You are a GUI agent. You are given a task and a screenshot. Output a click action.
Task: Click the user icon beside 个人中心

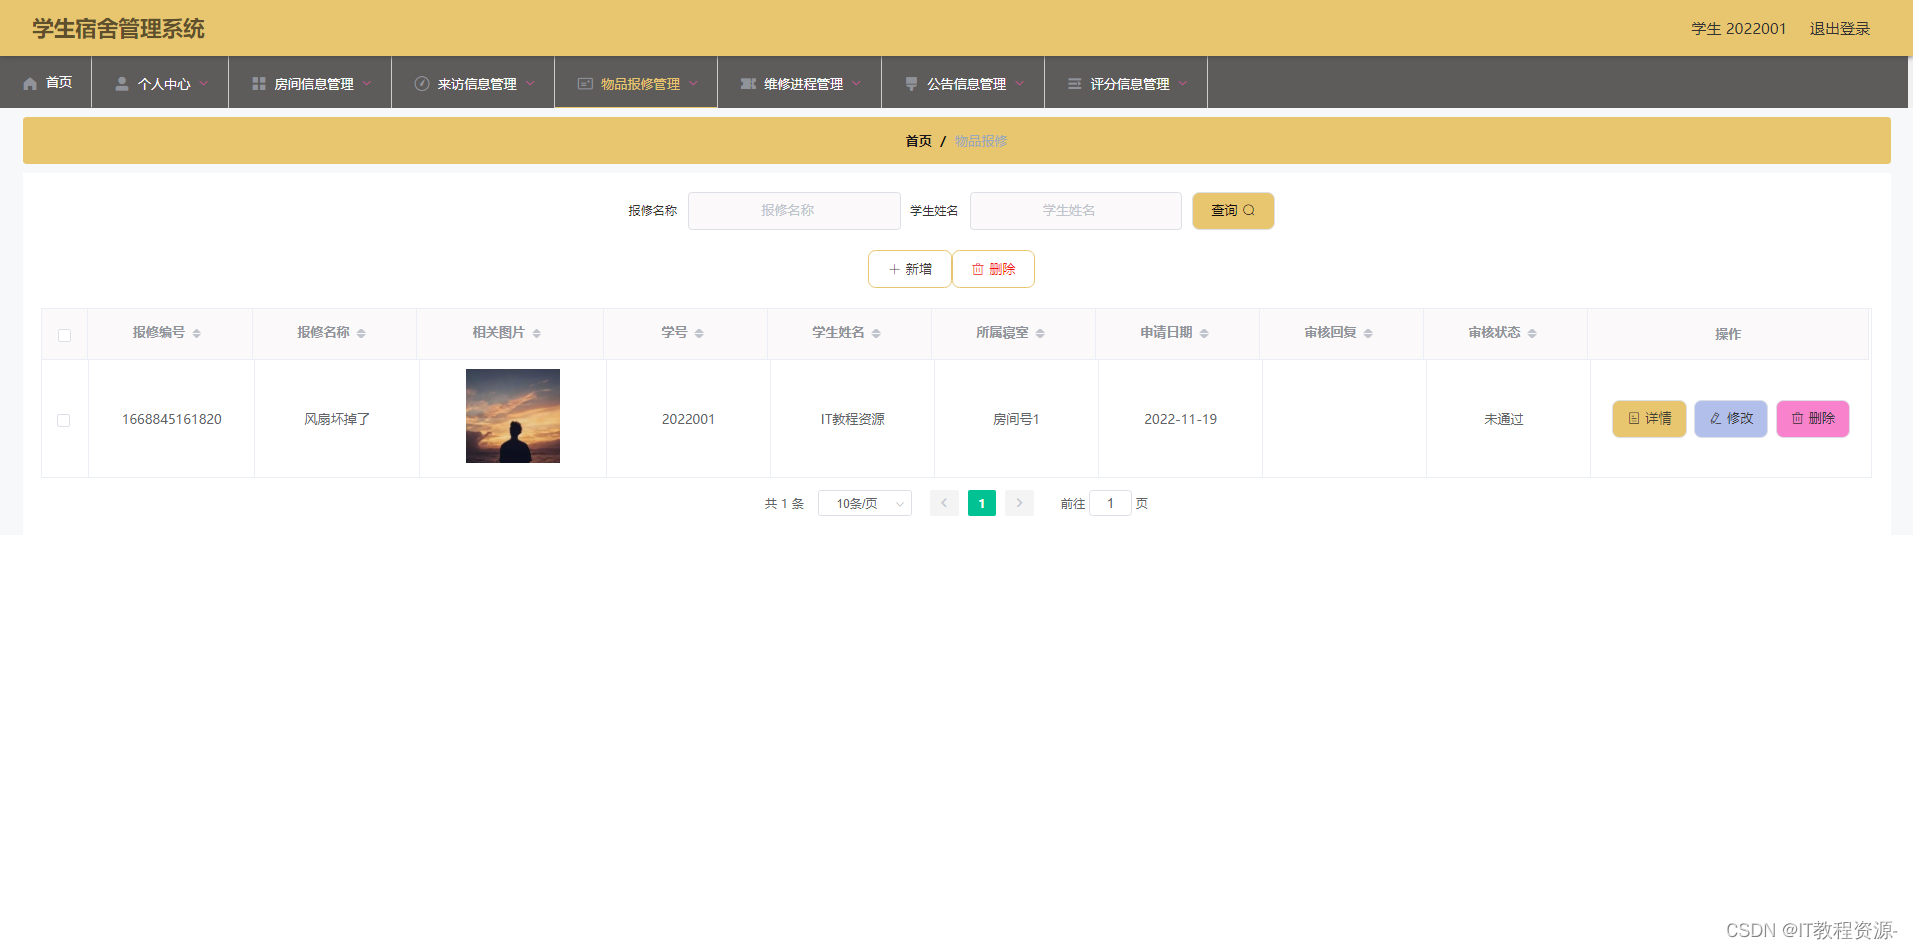(x=122, y=84)
